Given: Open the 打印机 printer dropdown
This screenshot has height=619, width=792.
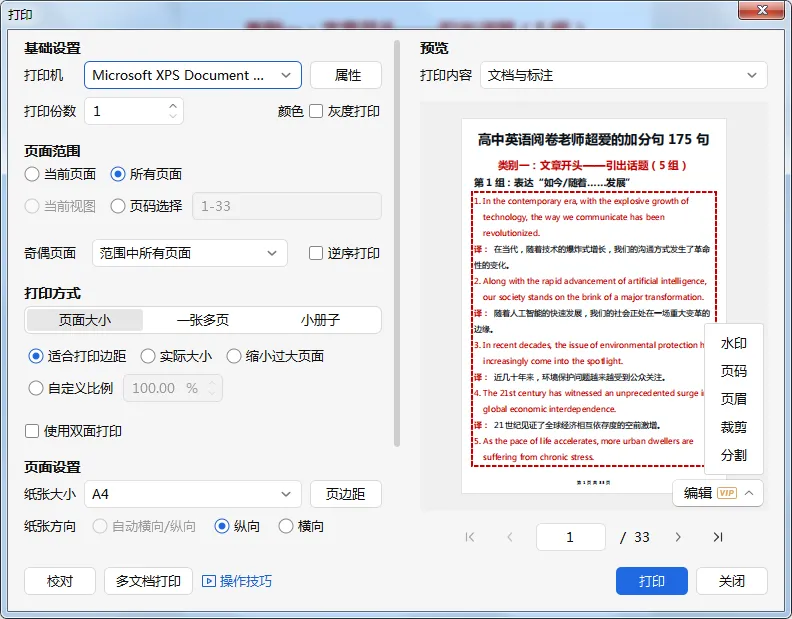Looking at the screenshot, I should (193, 75).
